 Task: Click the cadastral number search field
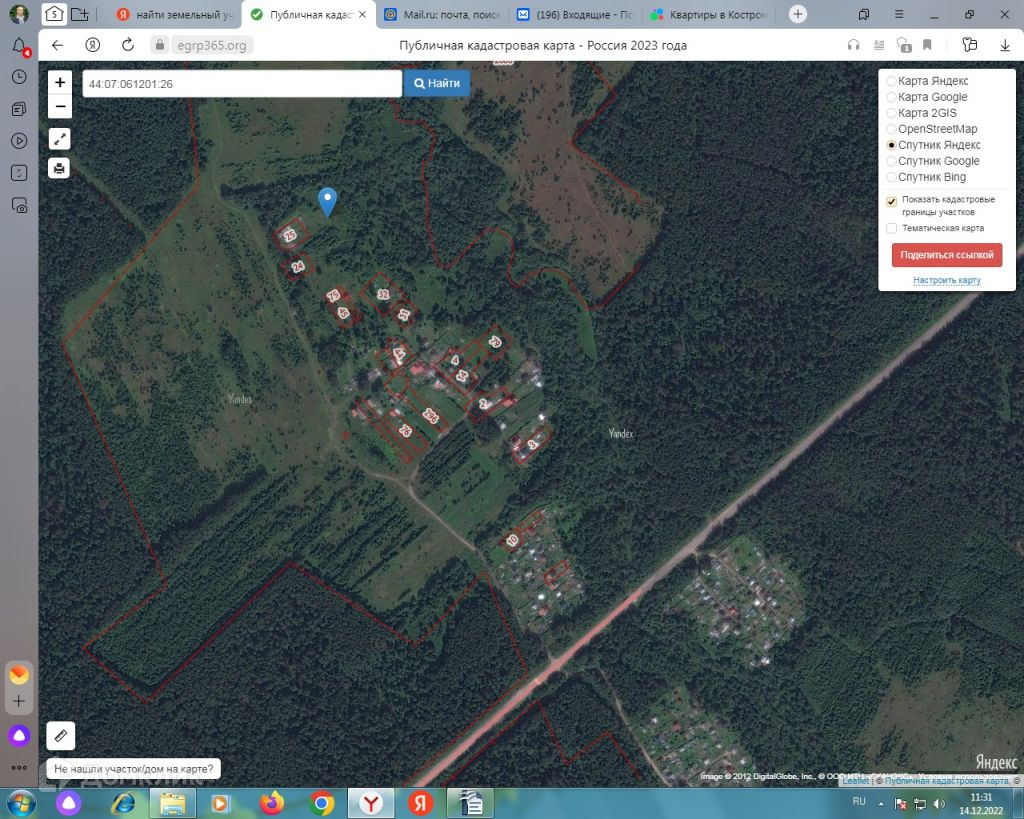242,84
